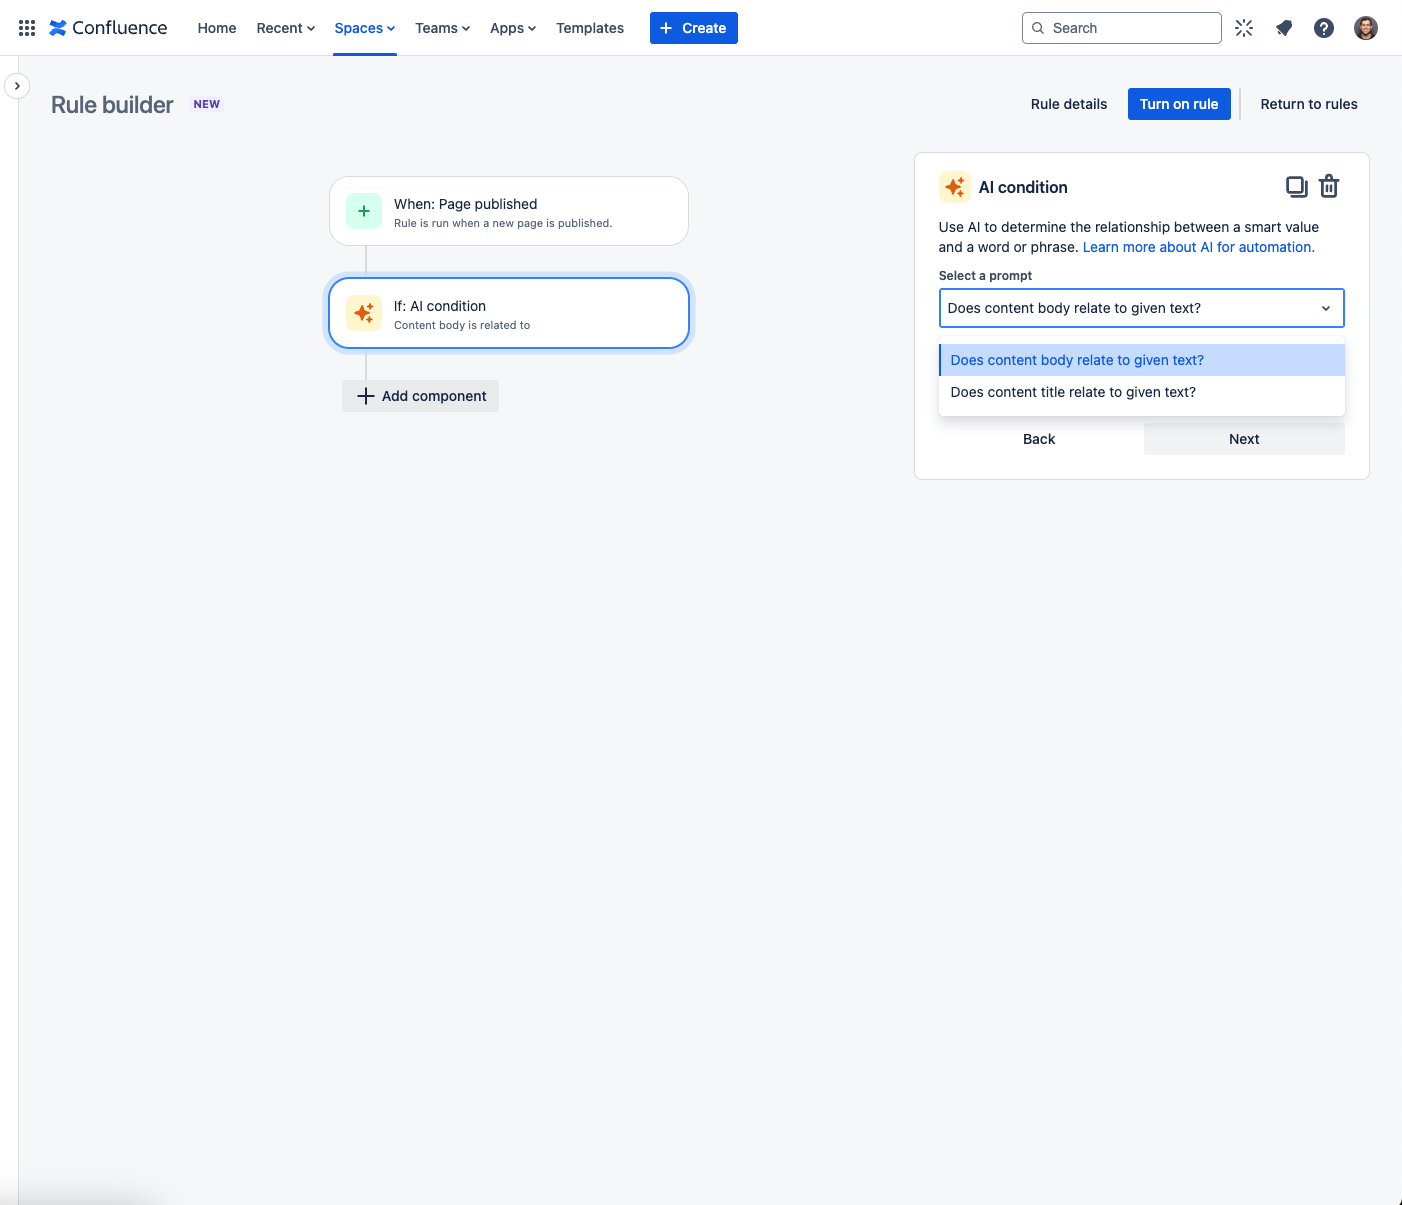This screenshot has width=1402, height=1205.
Task: Click the Rule builder heading
Action: point(112,105)
